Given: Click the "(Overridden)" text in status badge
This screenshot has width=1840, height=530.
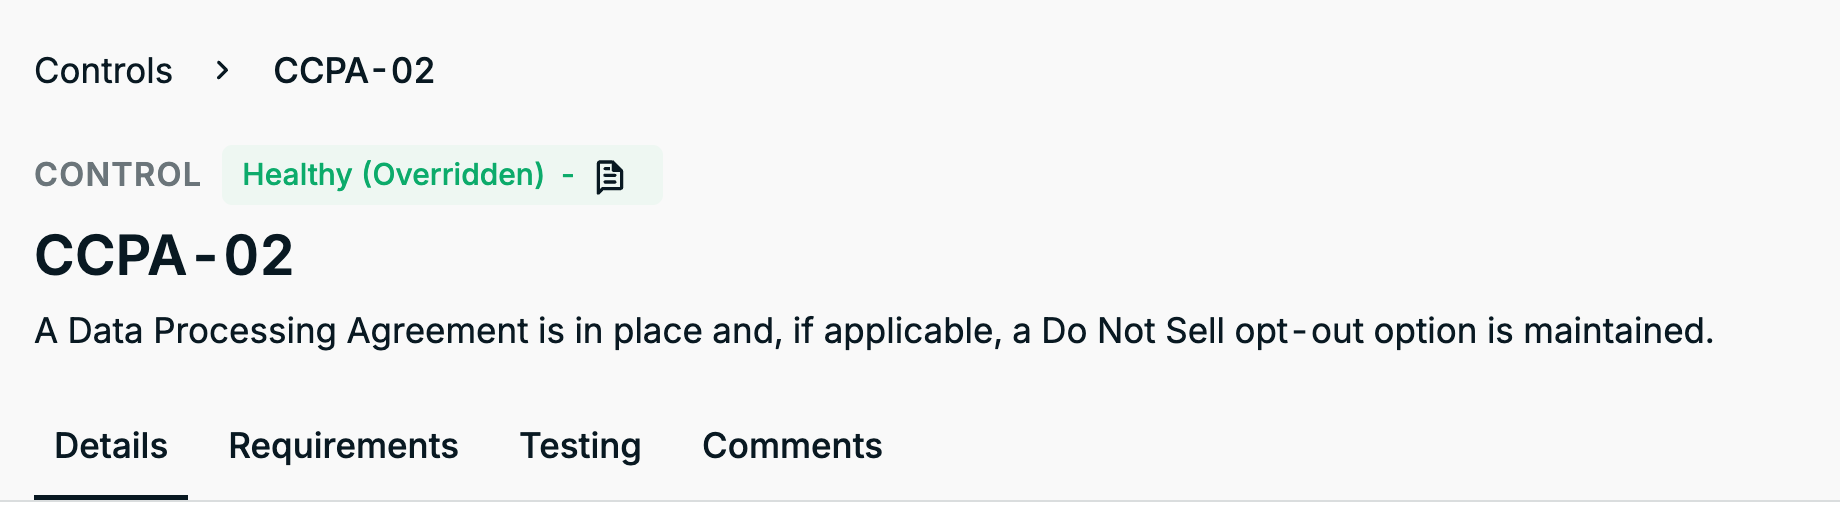Looking at the screenshot, I should [453, 175].
